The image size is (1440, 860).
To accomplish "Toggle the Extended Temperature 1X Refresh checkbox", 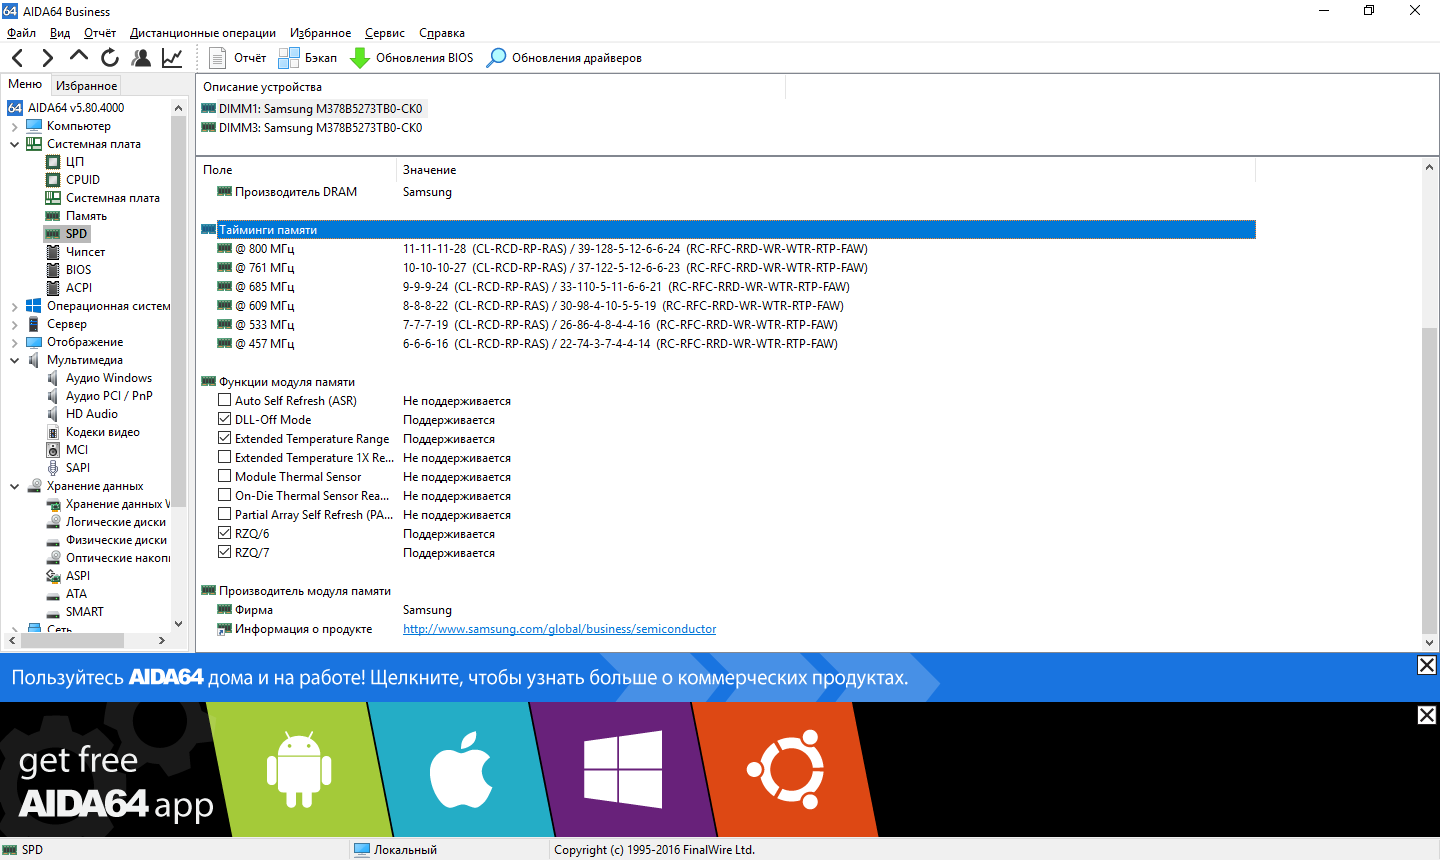I will tap(225, 457).
